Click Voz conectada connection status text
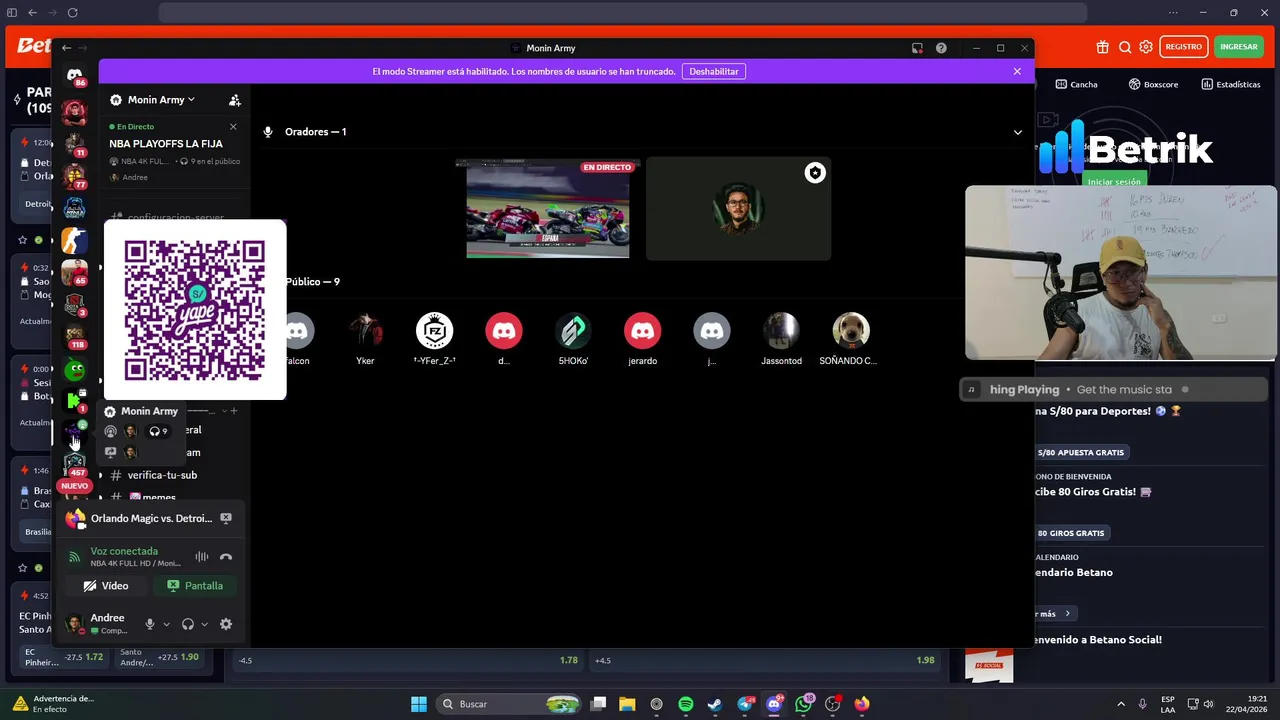The image size is (1280, 720). (x=124, y=551)
